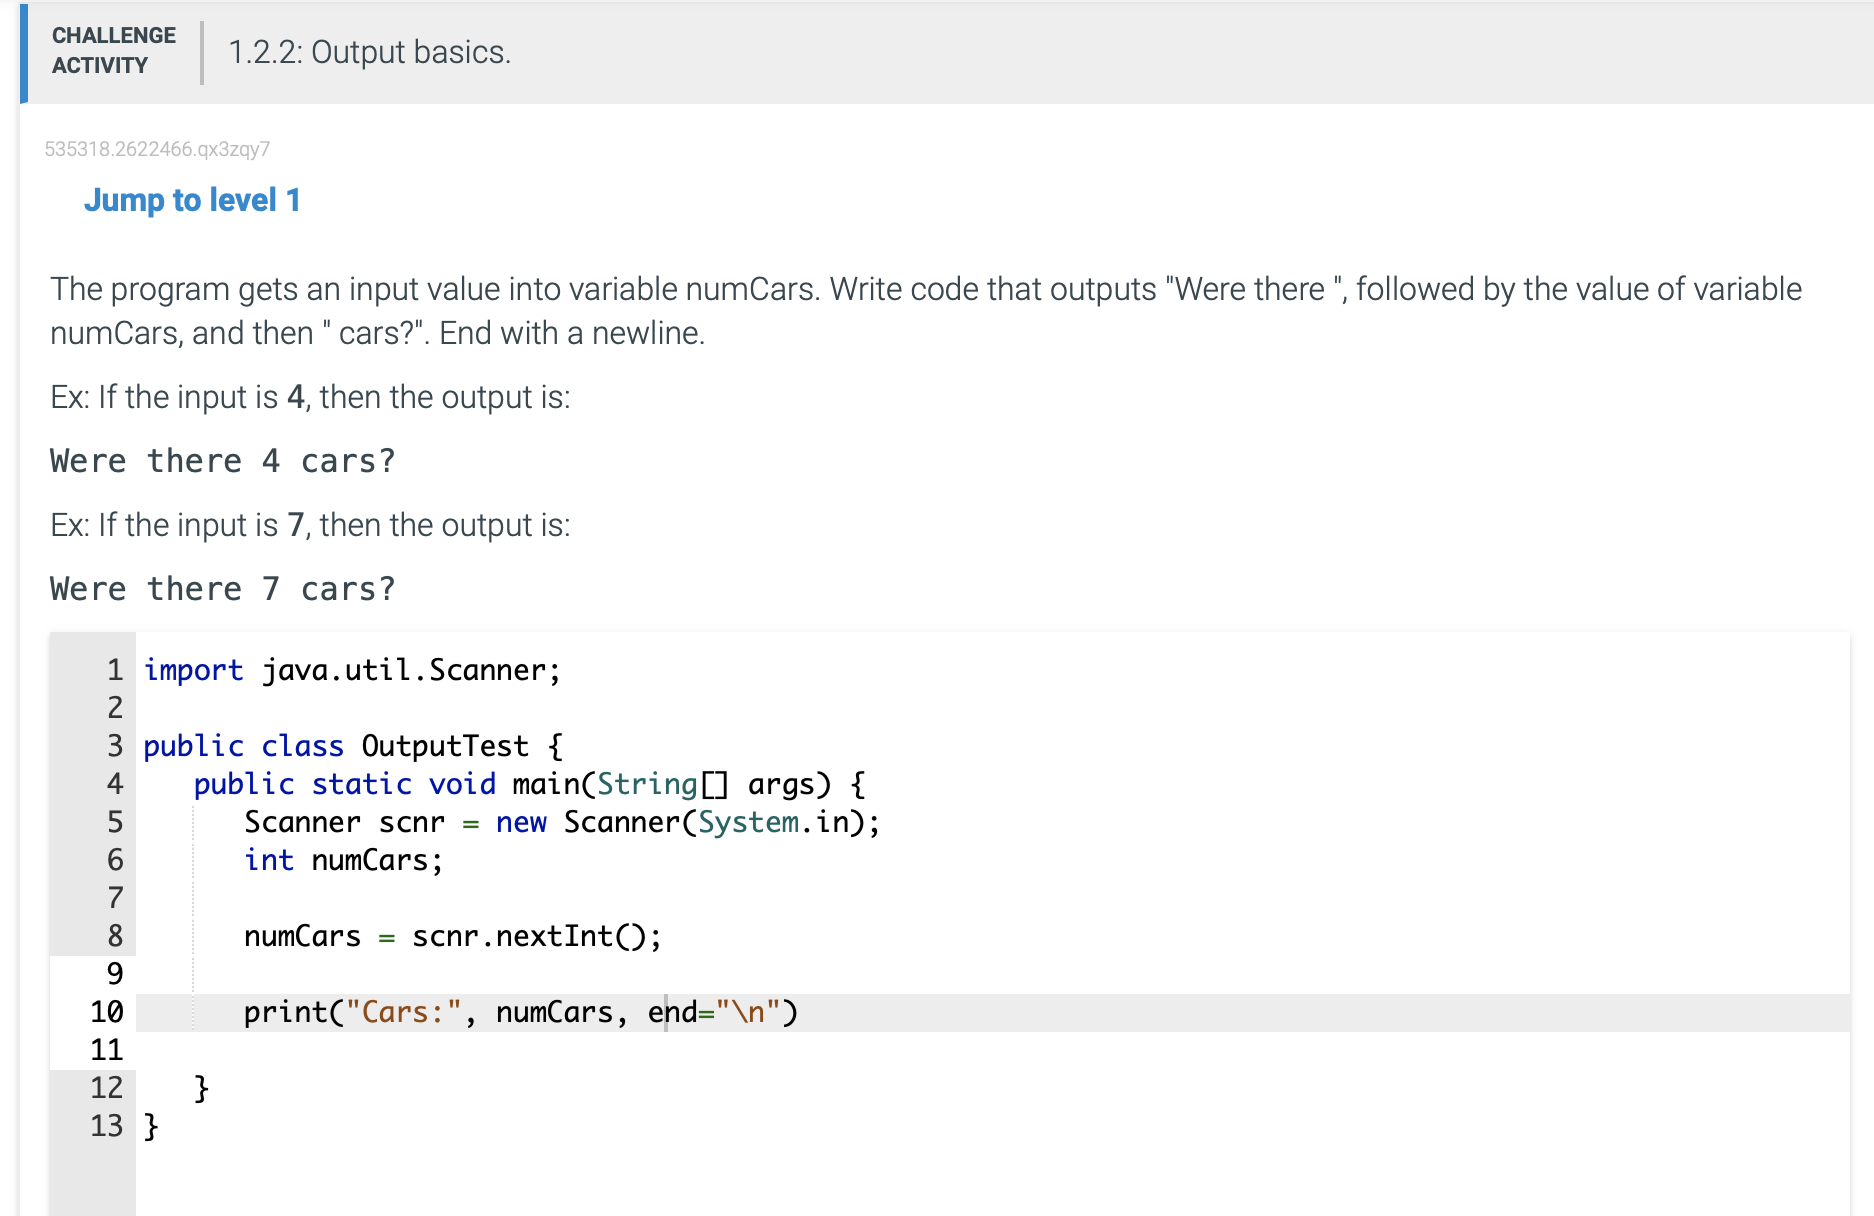
Task: Click the Jump to level 1 link
Action: click(193, 200)
